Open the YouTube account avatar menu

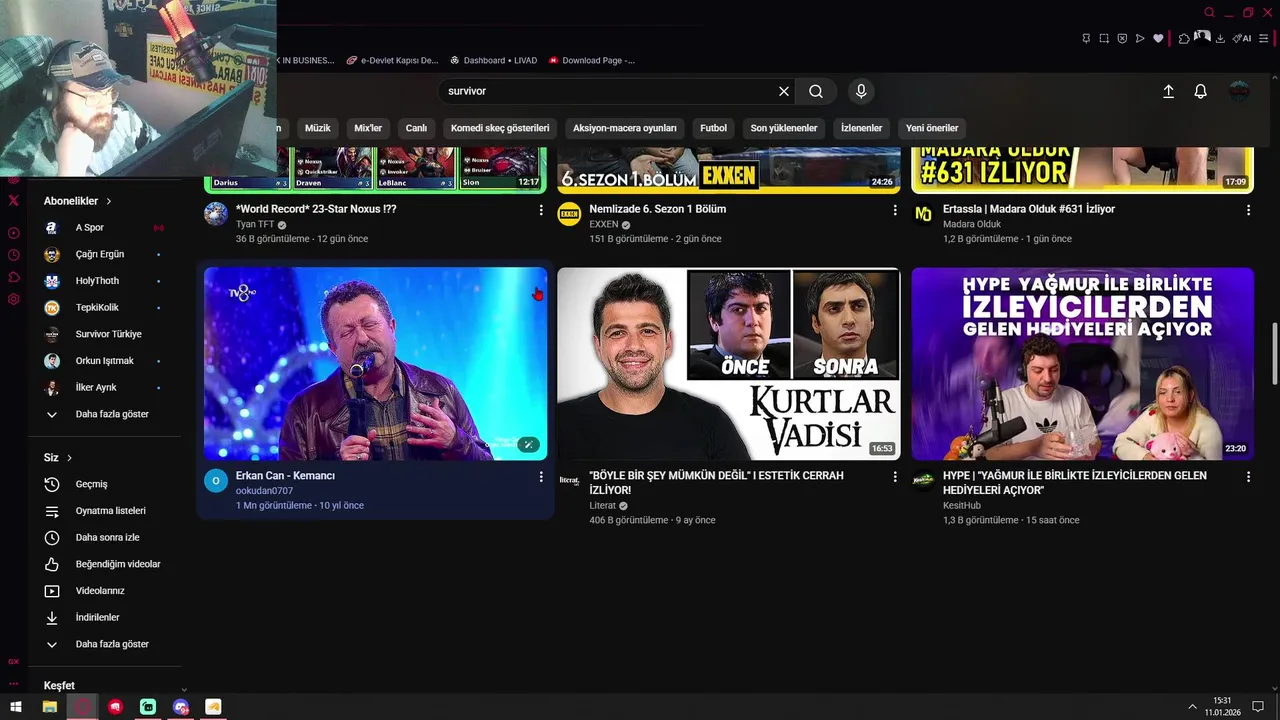[1239, 91]
